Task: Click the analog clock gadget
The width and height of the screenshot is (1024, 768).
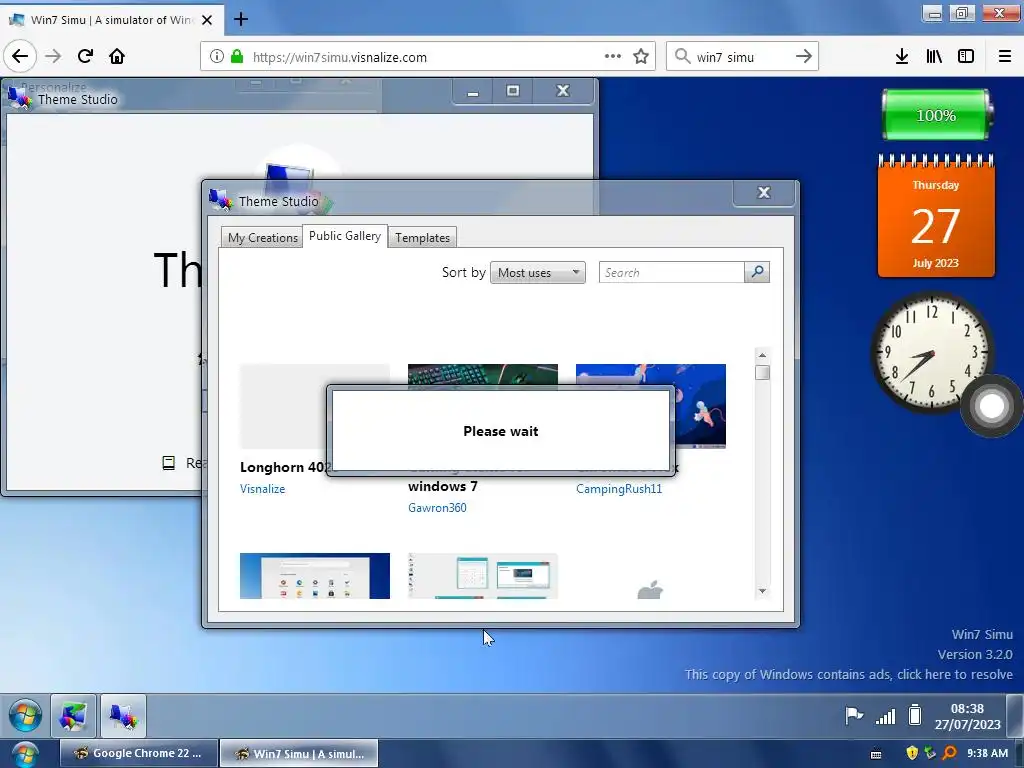Action: coord(931,353)
